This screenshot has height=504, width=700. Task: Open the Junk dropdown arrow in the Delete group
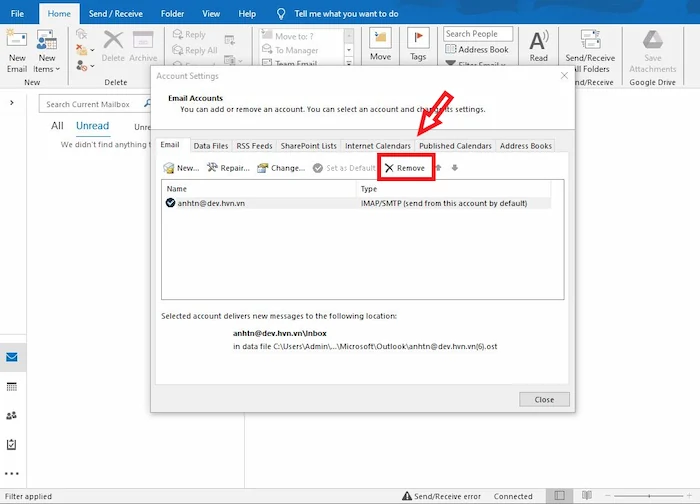pyautogui.click(x=92, y=66)
